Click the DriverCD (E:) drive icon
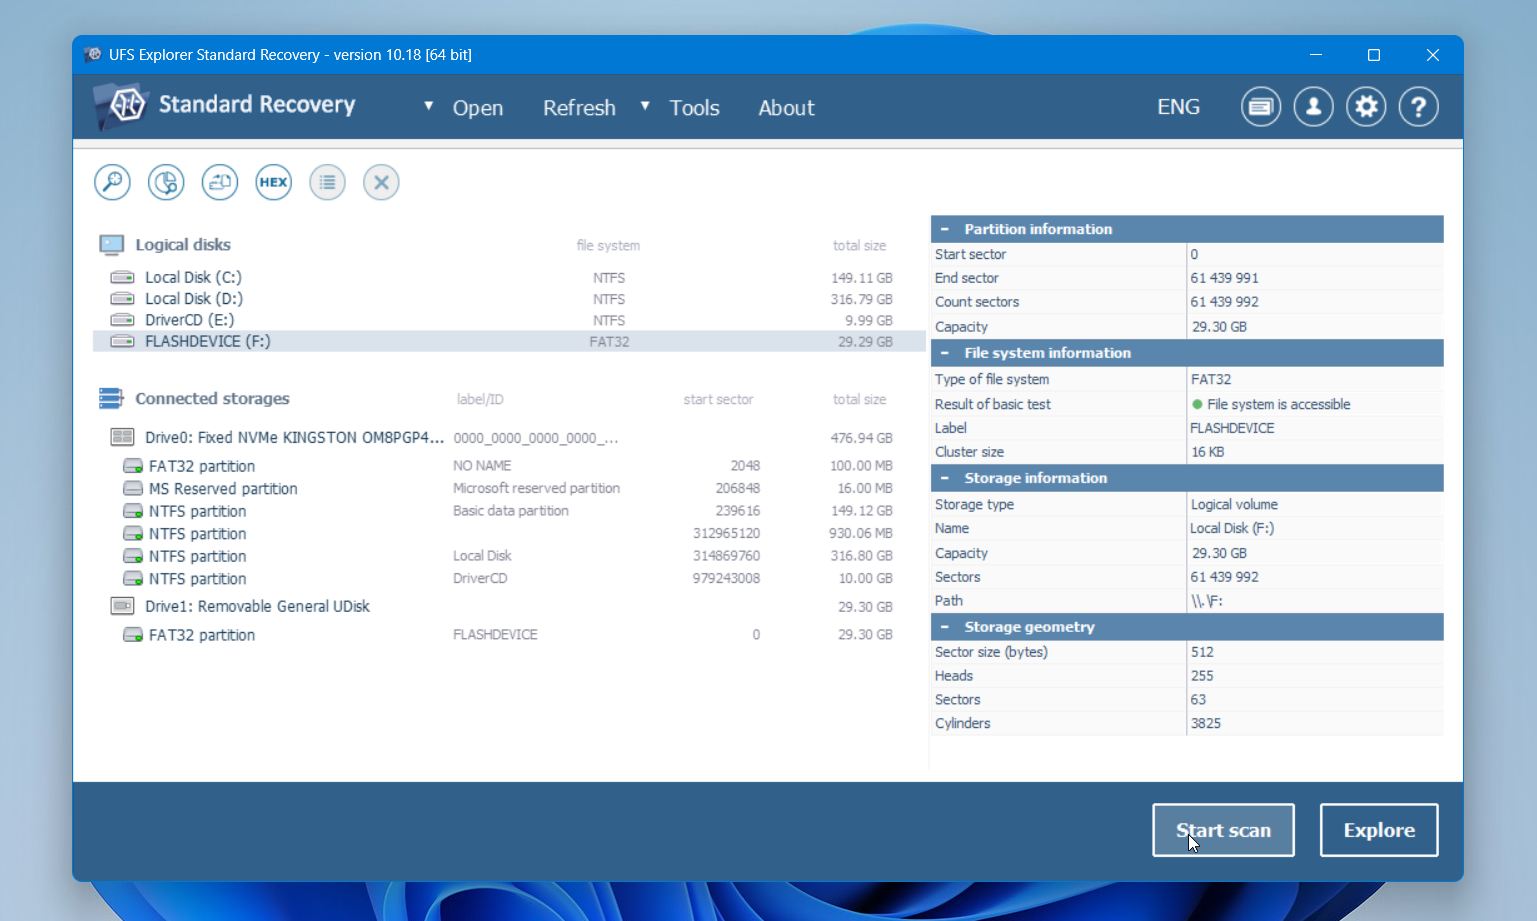 122,320
